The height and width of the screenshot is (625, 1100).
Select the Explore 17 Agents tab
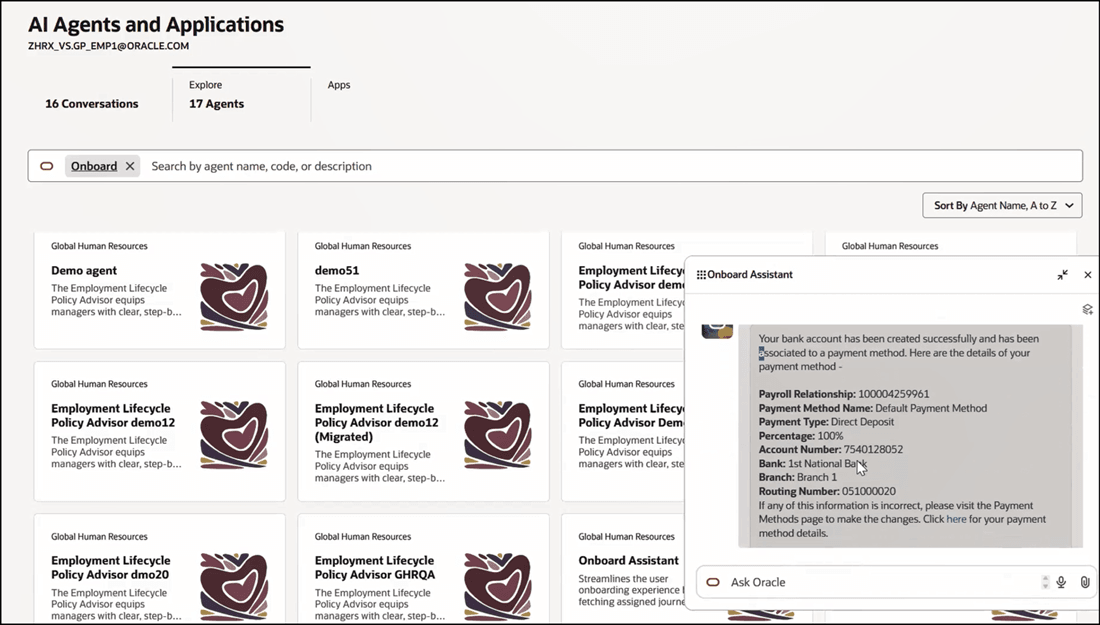click(x=241, y=95)
